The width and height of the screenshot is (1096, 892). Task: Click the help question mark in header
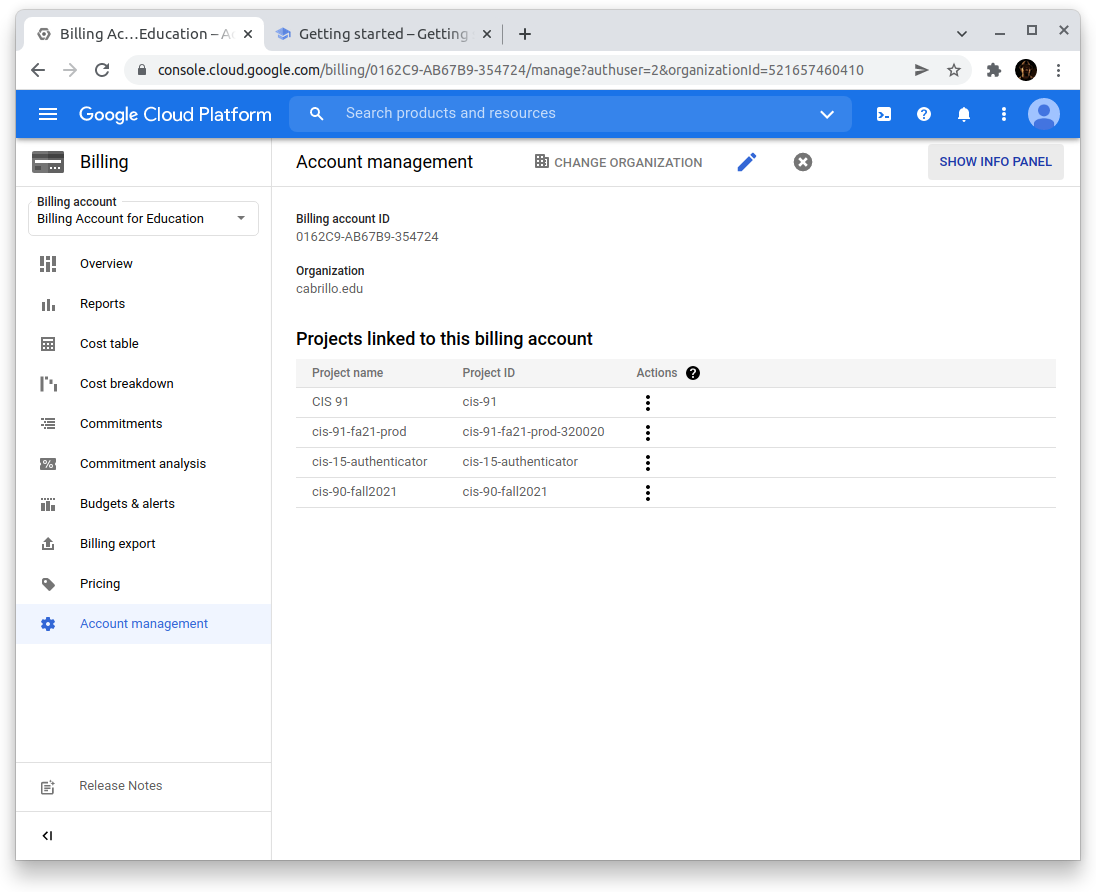pyautogui.click(x=924, y=114)
